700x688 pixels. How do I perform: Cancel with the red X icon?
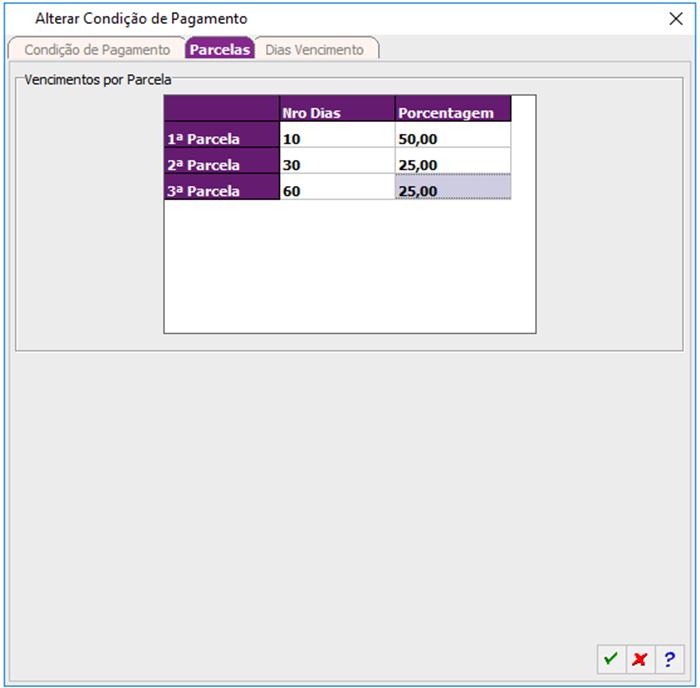(x=640, y=659)
